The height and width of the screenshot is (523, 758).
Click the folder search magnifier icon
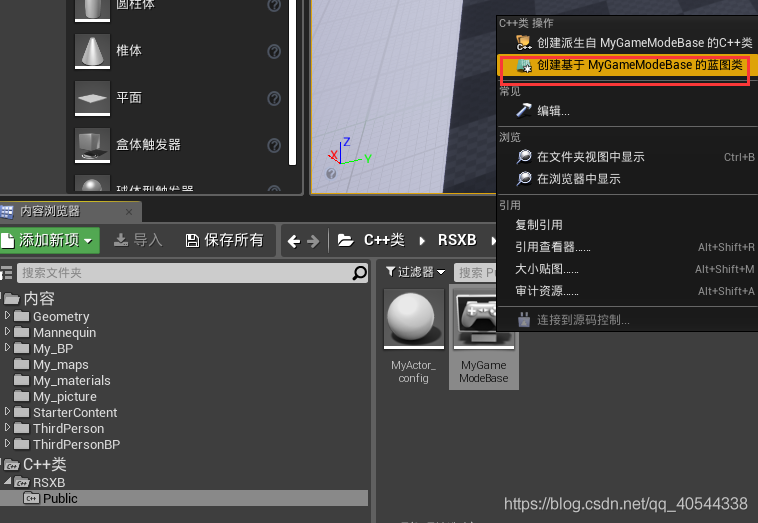(x=359, y=273)
